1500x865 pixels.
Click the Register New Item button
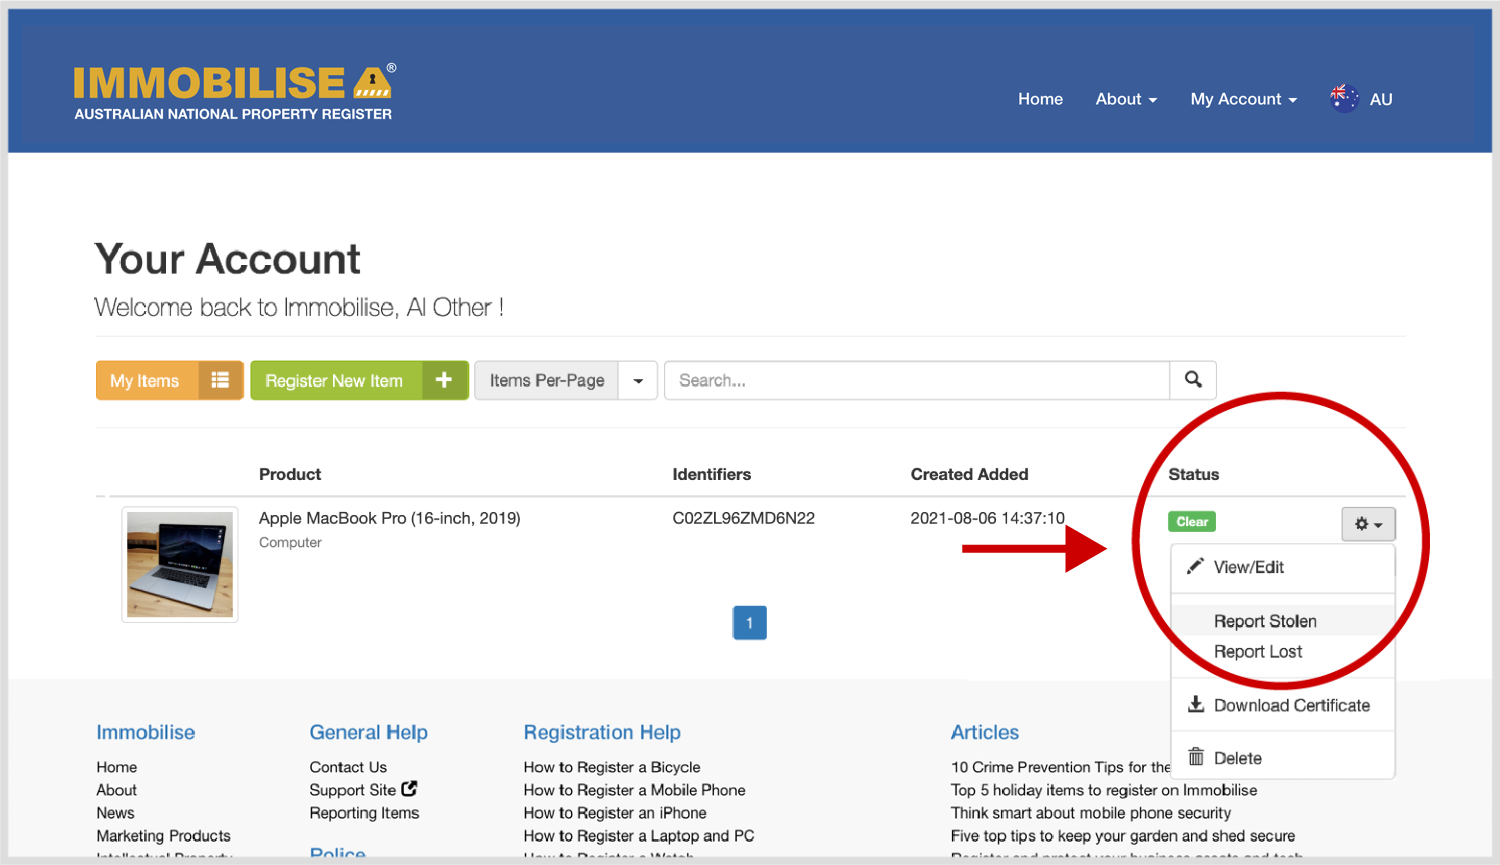click(x=334, y=381)
